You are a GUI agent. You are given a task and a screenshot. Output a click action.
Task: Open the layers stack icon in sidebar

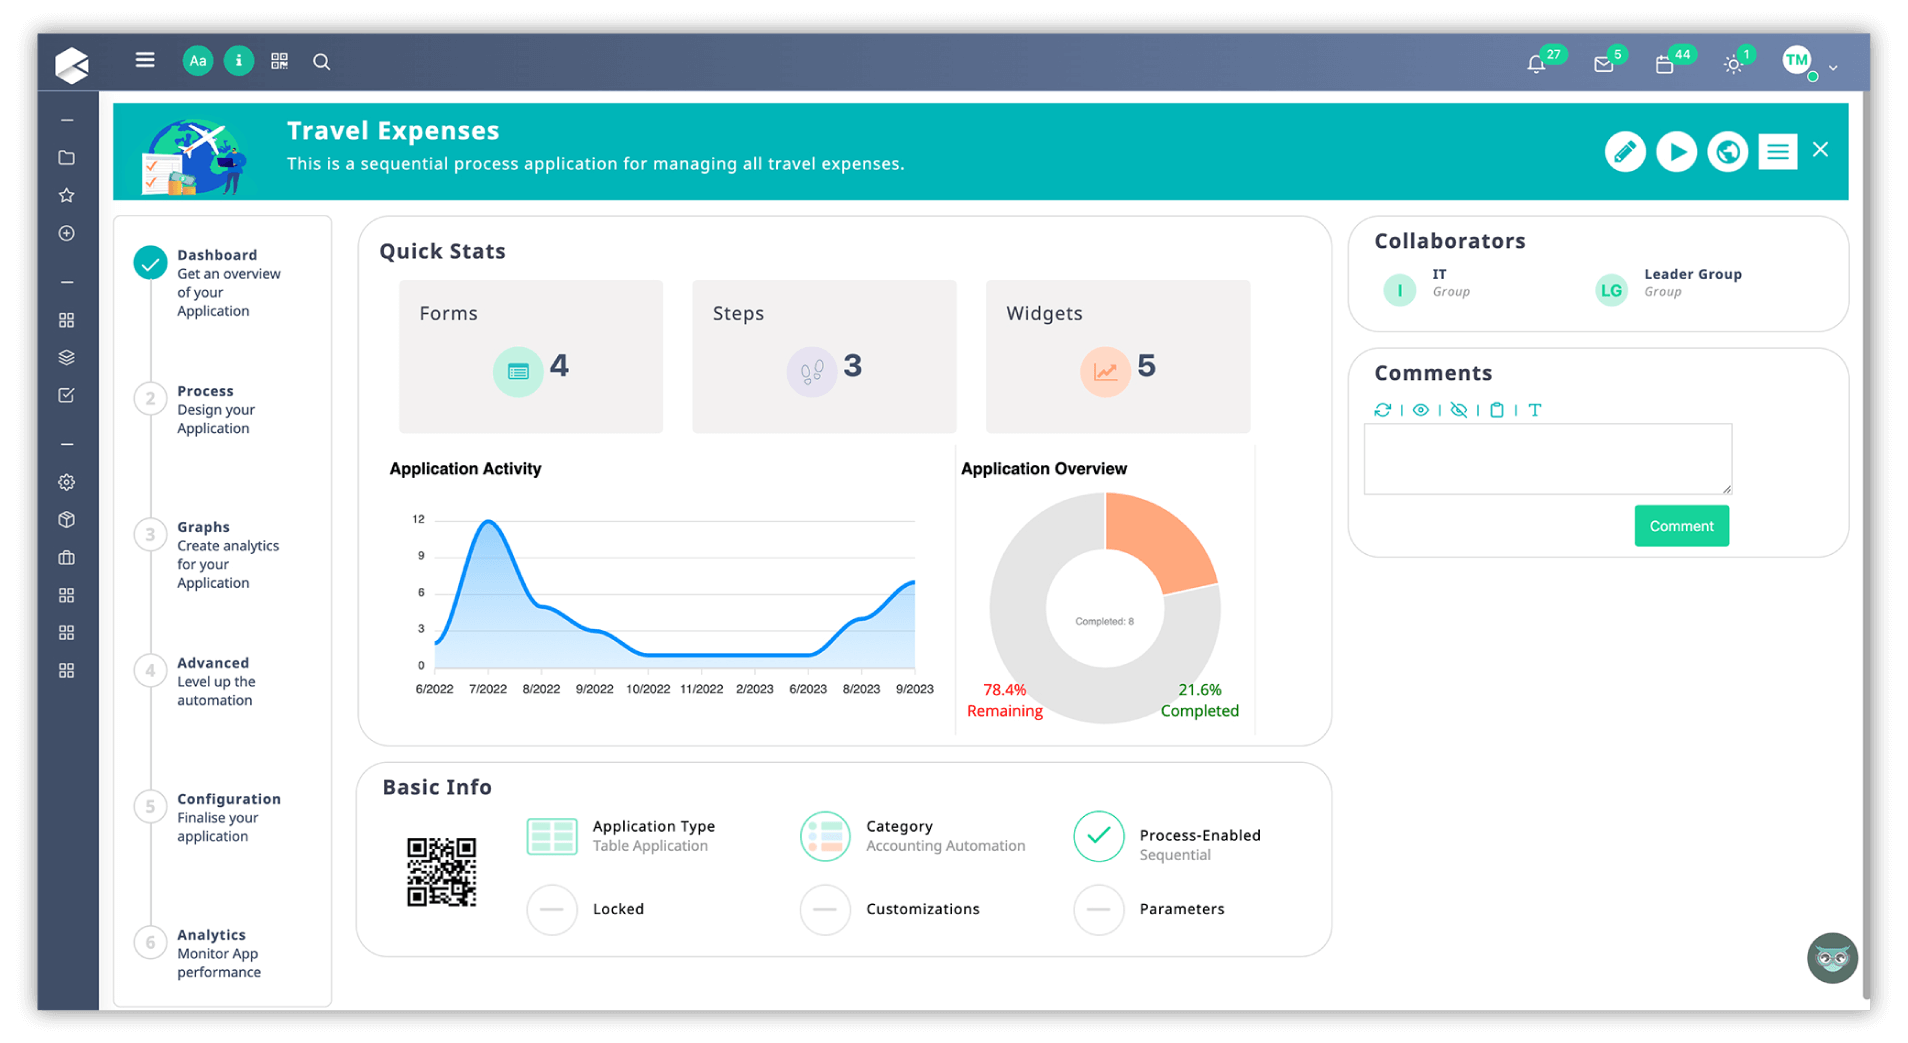[67, 358]
